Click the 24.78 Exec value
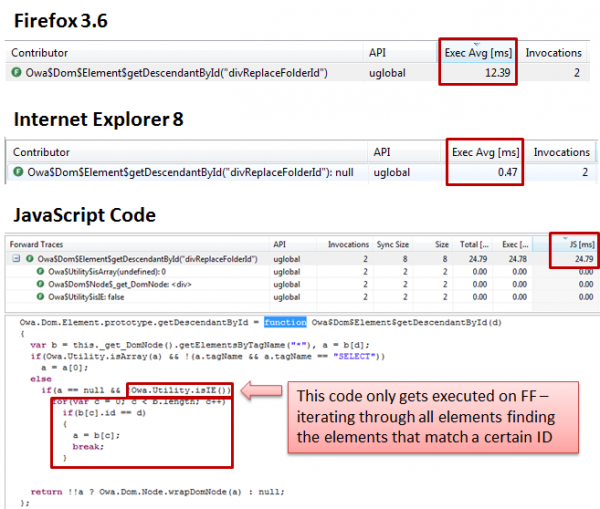 518,259
